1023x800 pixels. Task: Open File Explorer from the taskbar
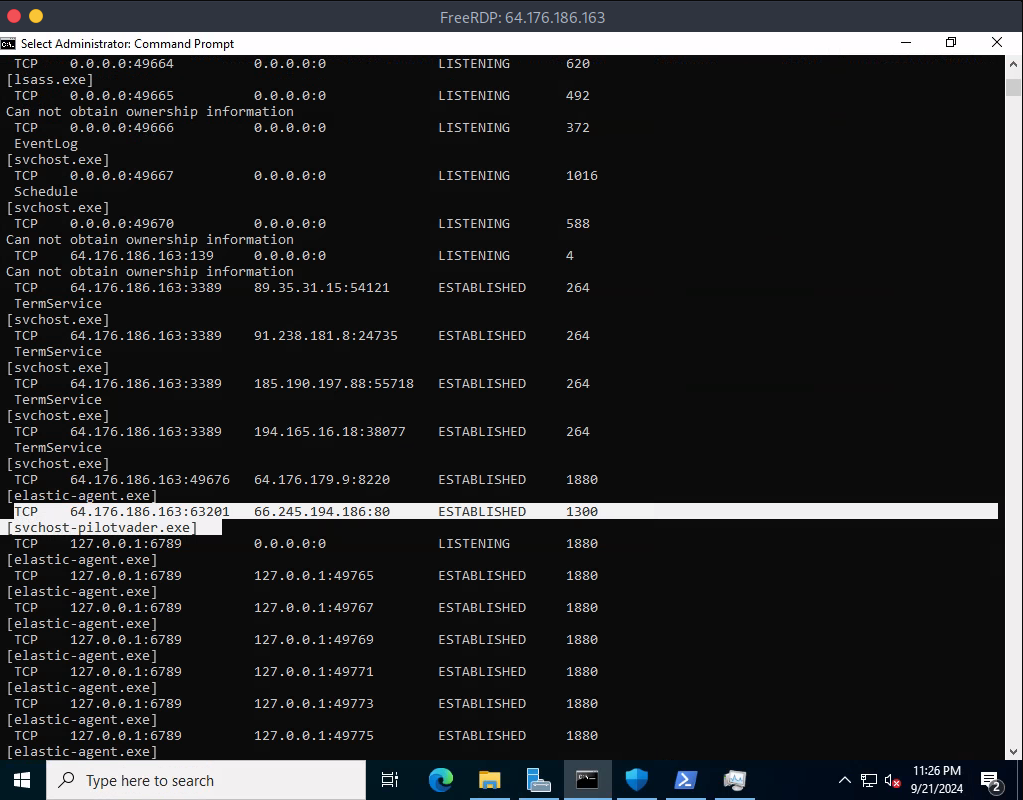(489, 780)
